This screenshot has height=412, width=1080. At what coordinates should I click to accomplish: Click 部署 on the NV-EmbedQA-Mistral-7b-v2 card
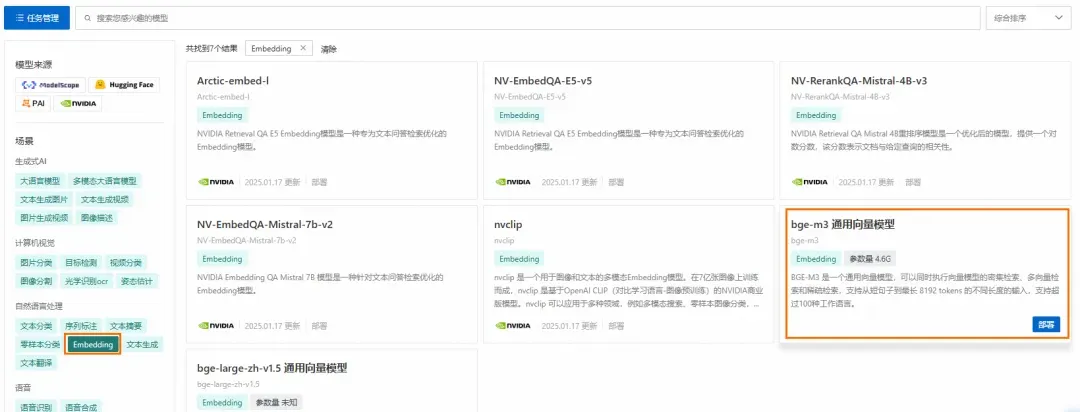click(x=319, y=326)
